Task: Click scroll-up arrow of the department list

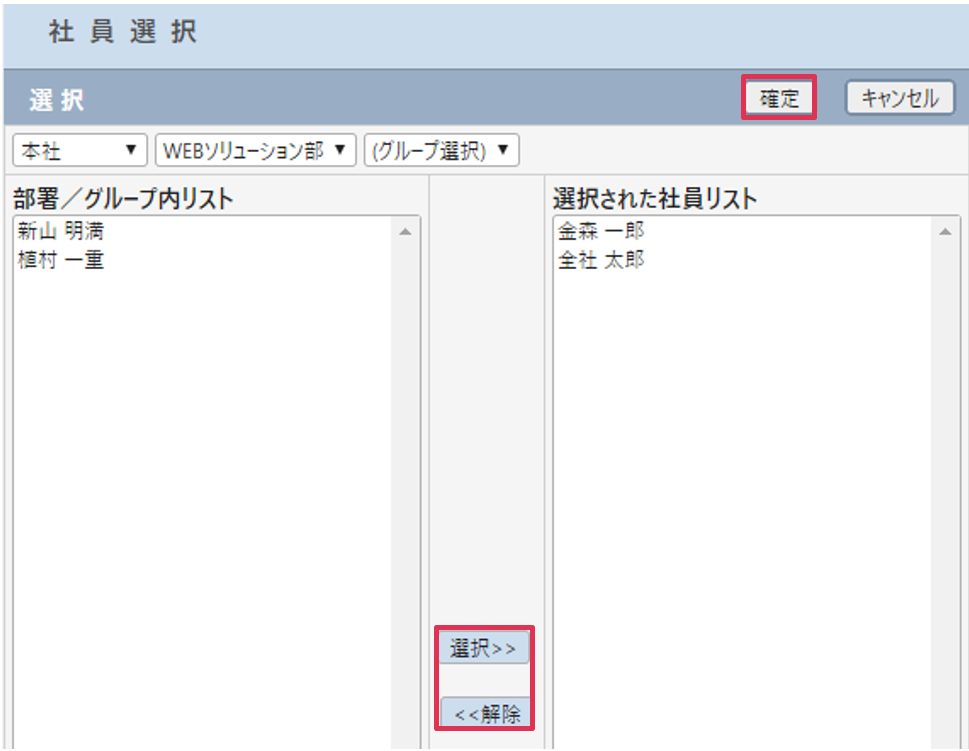Action: [405, 232]
